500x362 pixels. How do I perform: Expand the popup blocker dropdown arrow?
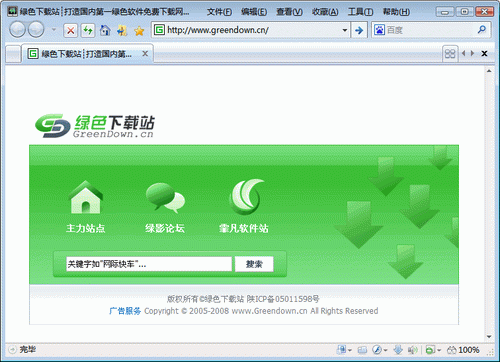pyautogui.click(x=439, y=350)
